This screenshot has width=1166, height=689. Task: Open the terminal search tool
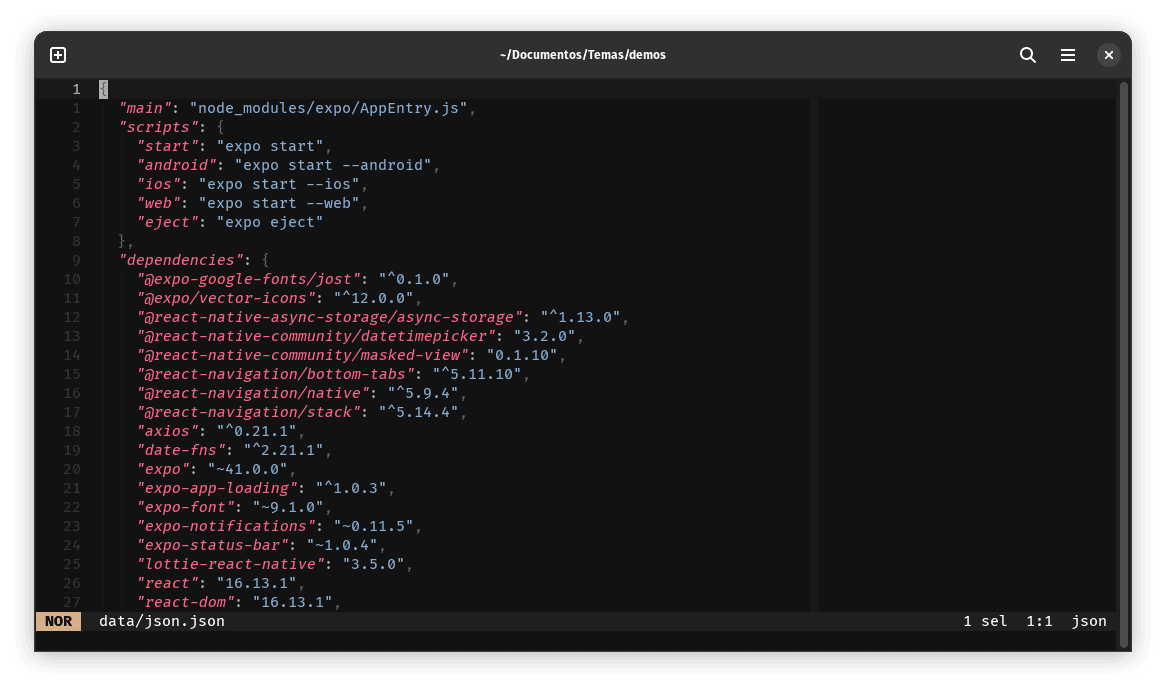point(1028,55)
